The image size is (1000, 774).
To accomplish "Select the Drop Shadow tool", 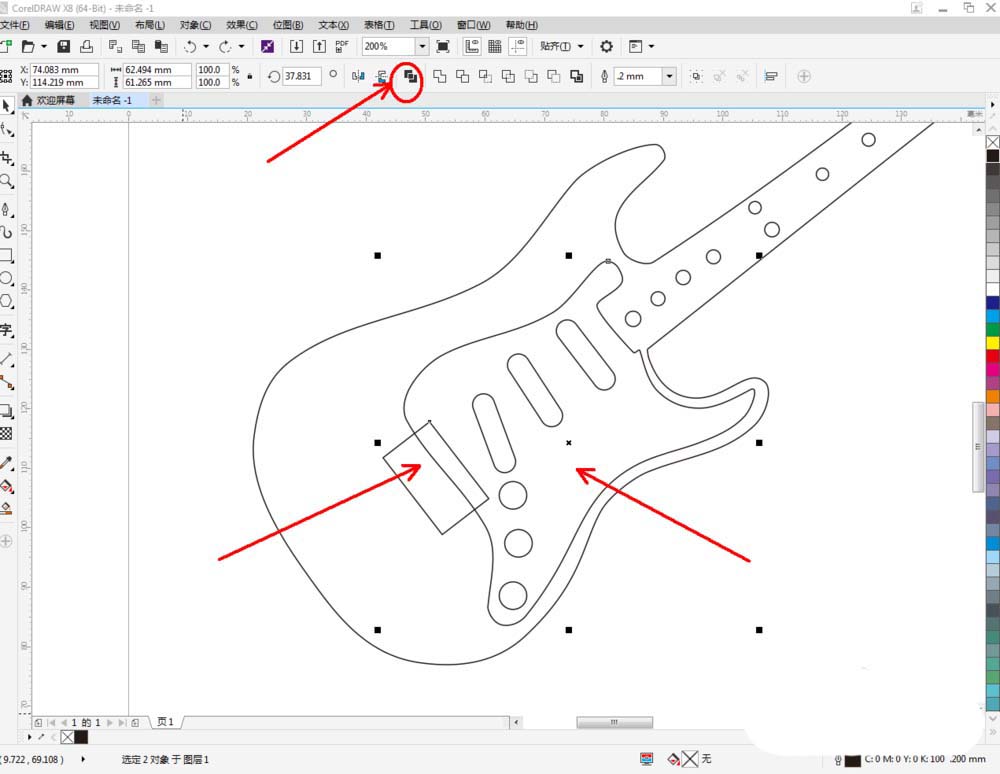I will point(7,411).
